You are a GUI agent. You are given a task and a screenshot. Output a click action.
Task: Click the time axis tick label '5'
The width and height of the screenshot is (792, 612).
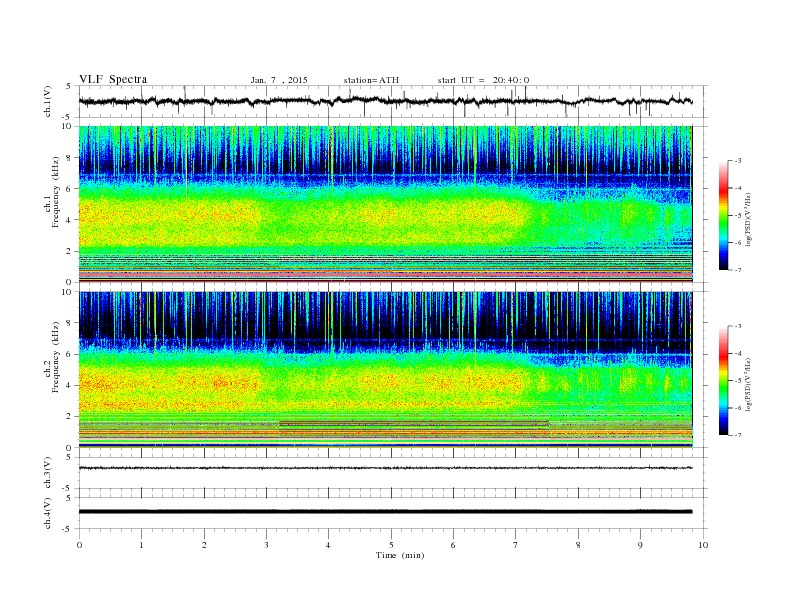tap(391, 545)
